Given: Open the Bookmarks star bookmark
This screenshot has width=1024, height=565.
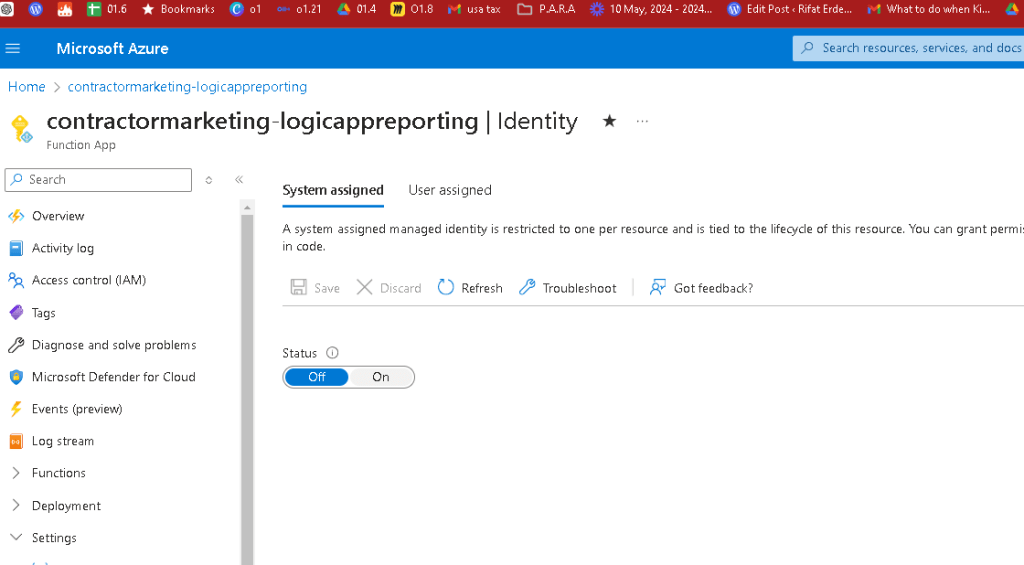Looking at the screenshot, I should [178, 9].
